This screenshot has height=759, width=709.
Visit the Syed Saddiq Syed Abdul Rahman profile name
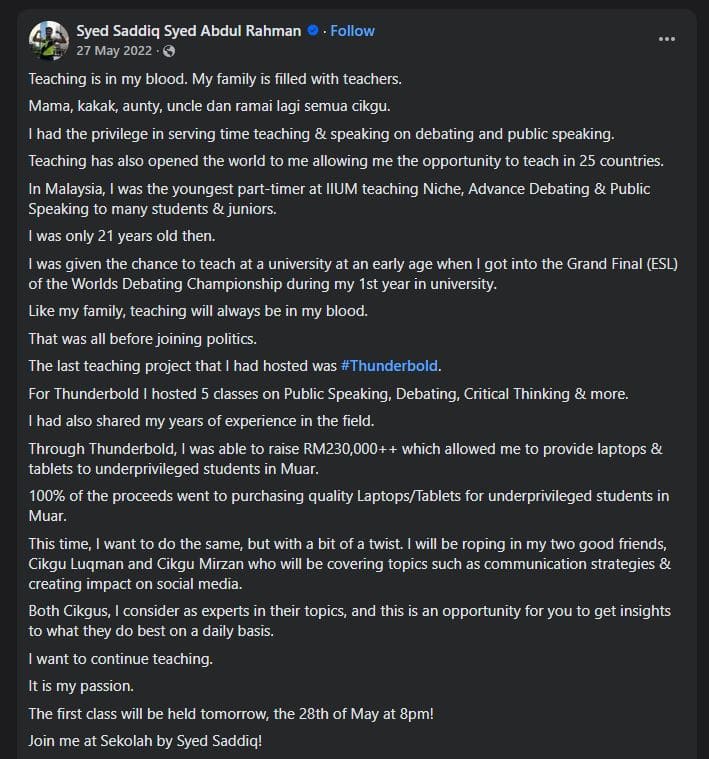point(189,31)
